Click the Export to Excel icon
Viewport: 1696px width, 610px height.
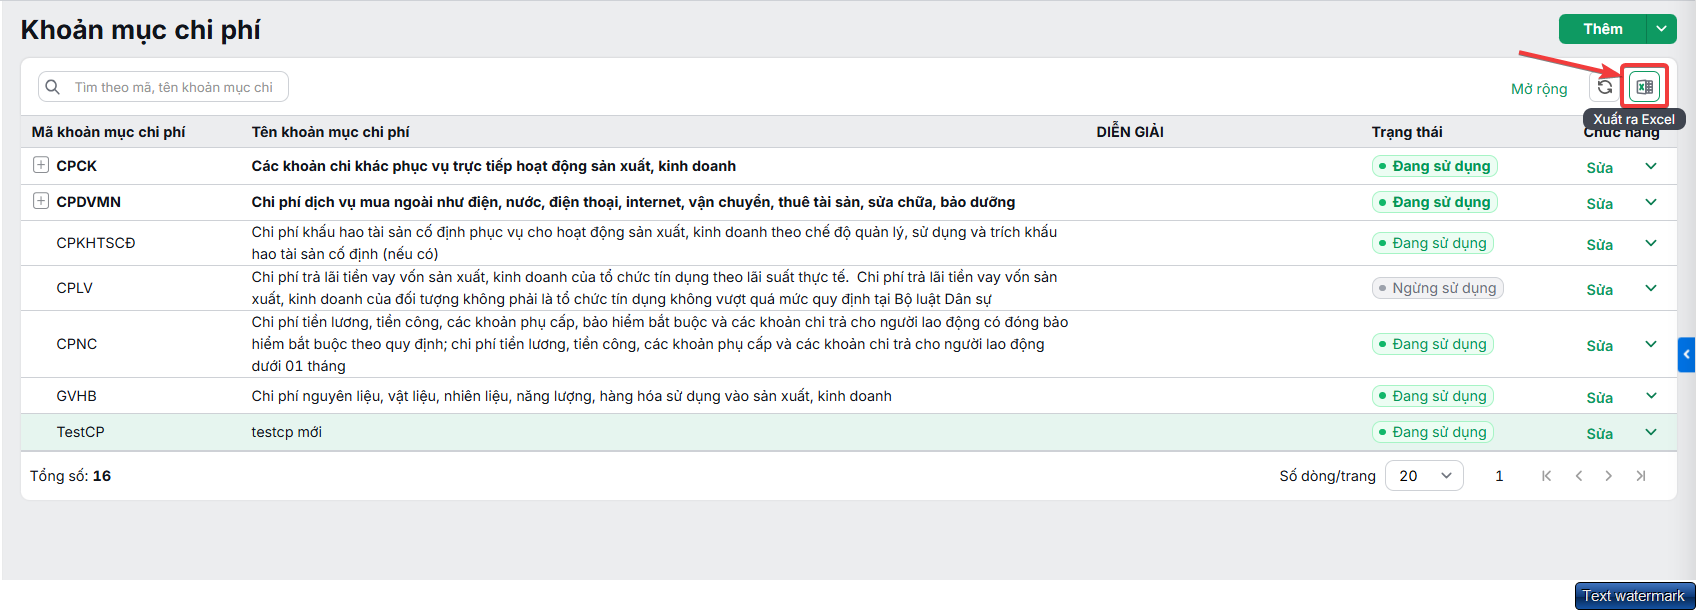[1644, 87]
